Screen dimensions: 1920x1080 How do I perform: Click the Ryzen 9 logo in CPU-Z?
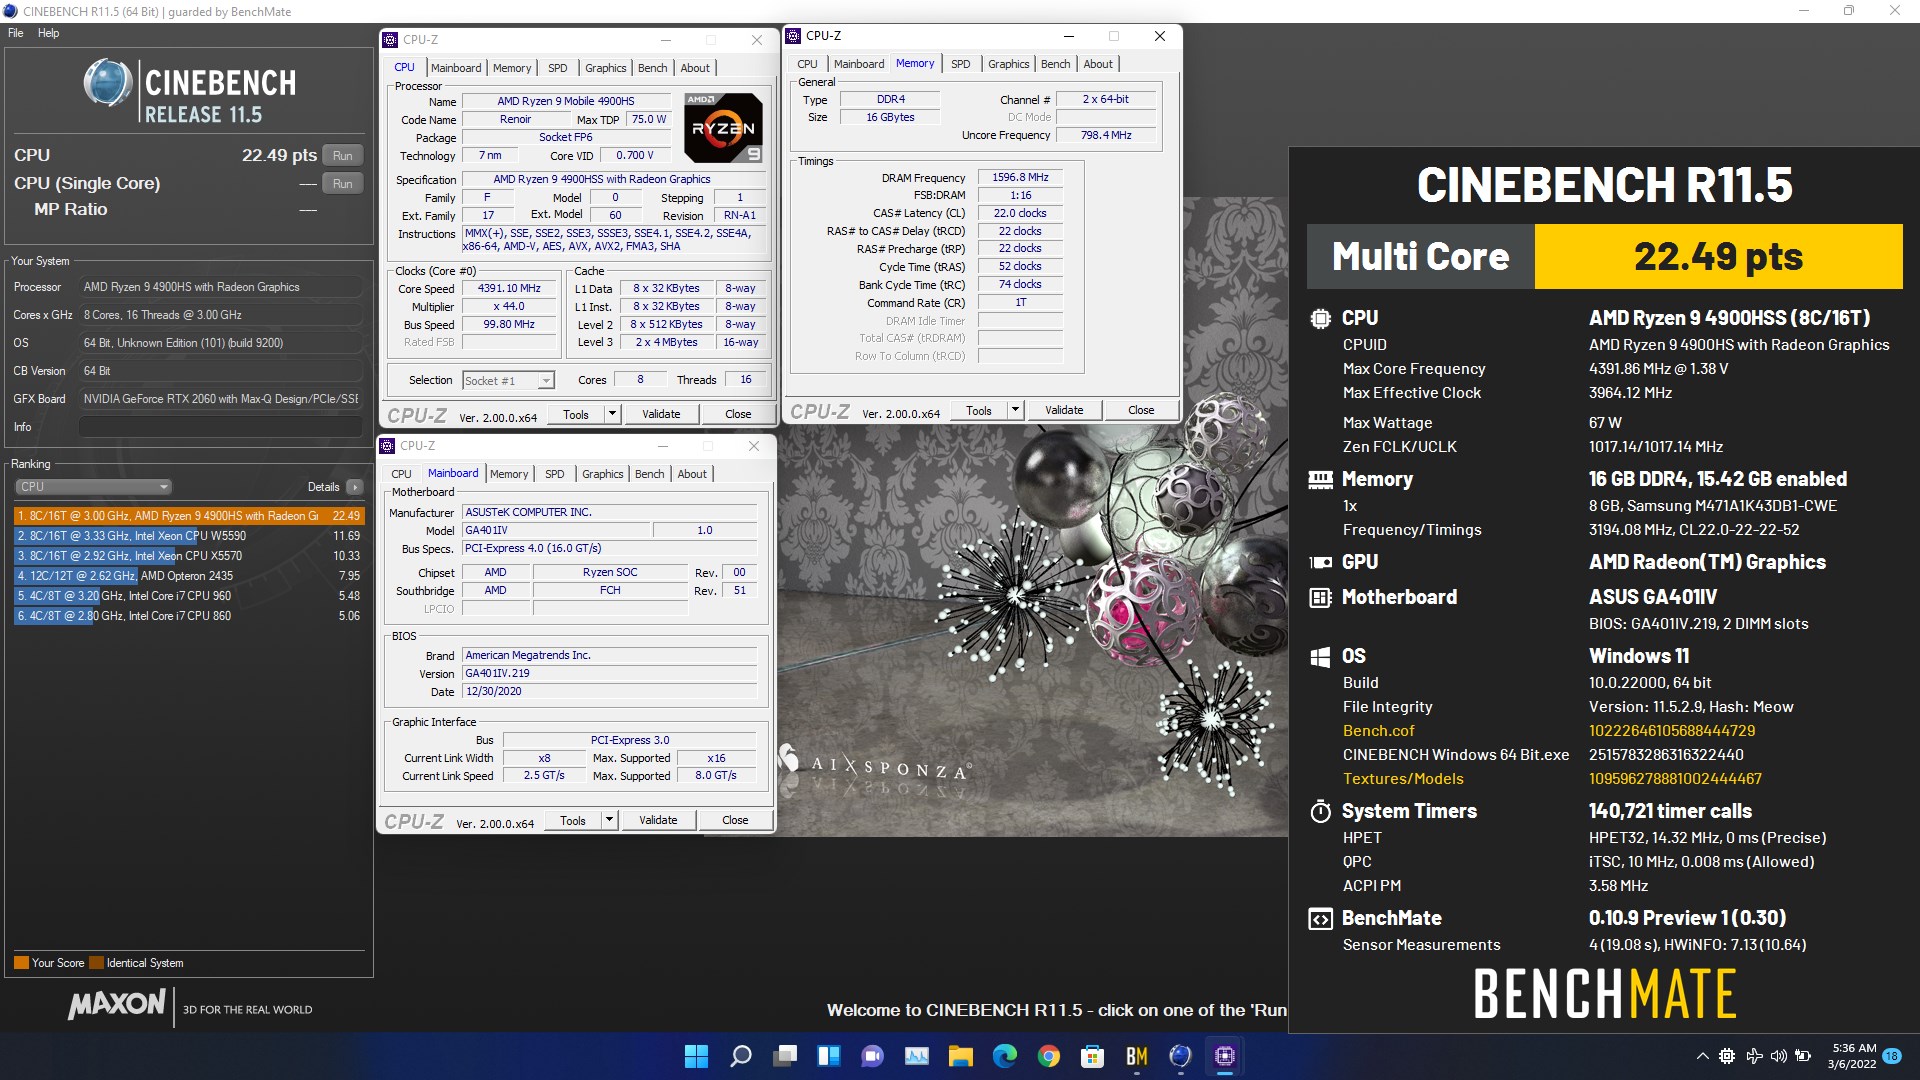coord(723,128)
